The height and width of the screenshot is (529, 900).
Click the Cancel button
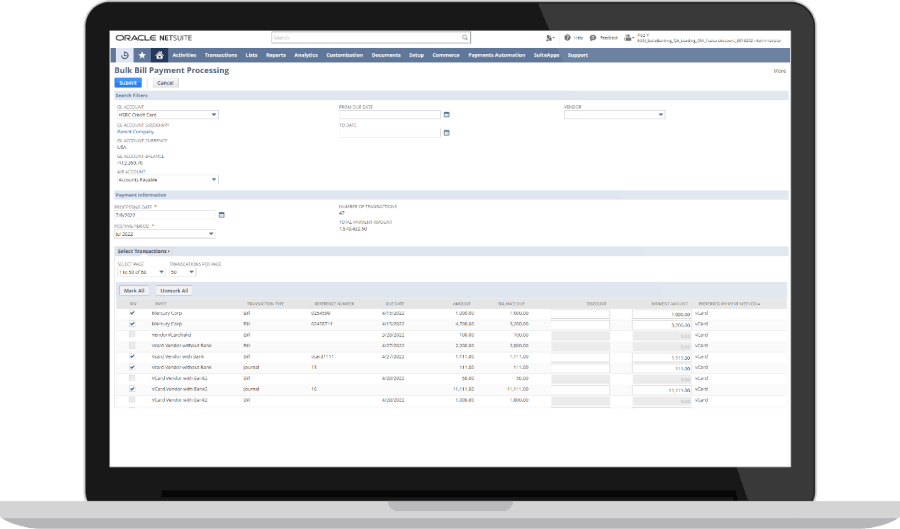click(x=165, y=83)
